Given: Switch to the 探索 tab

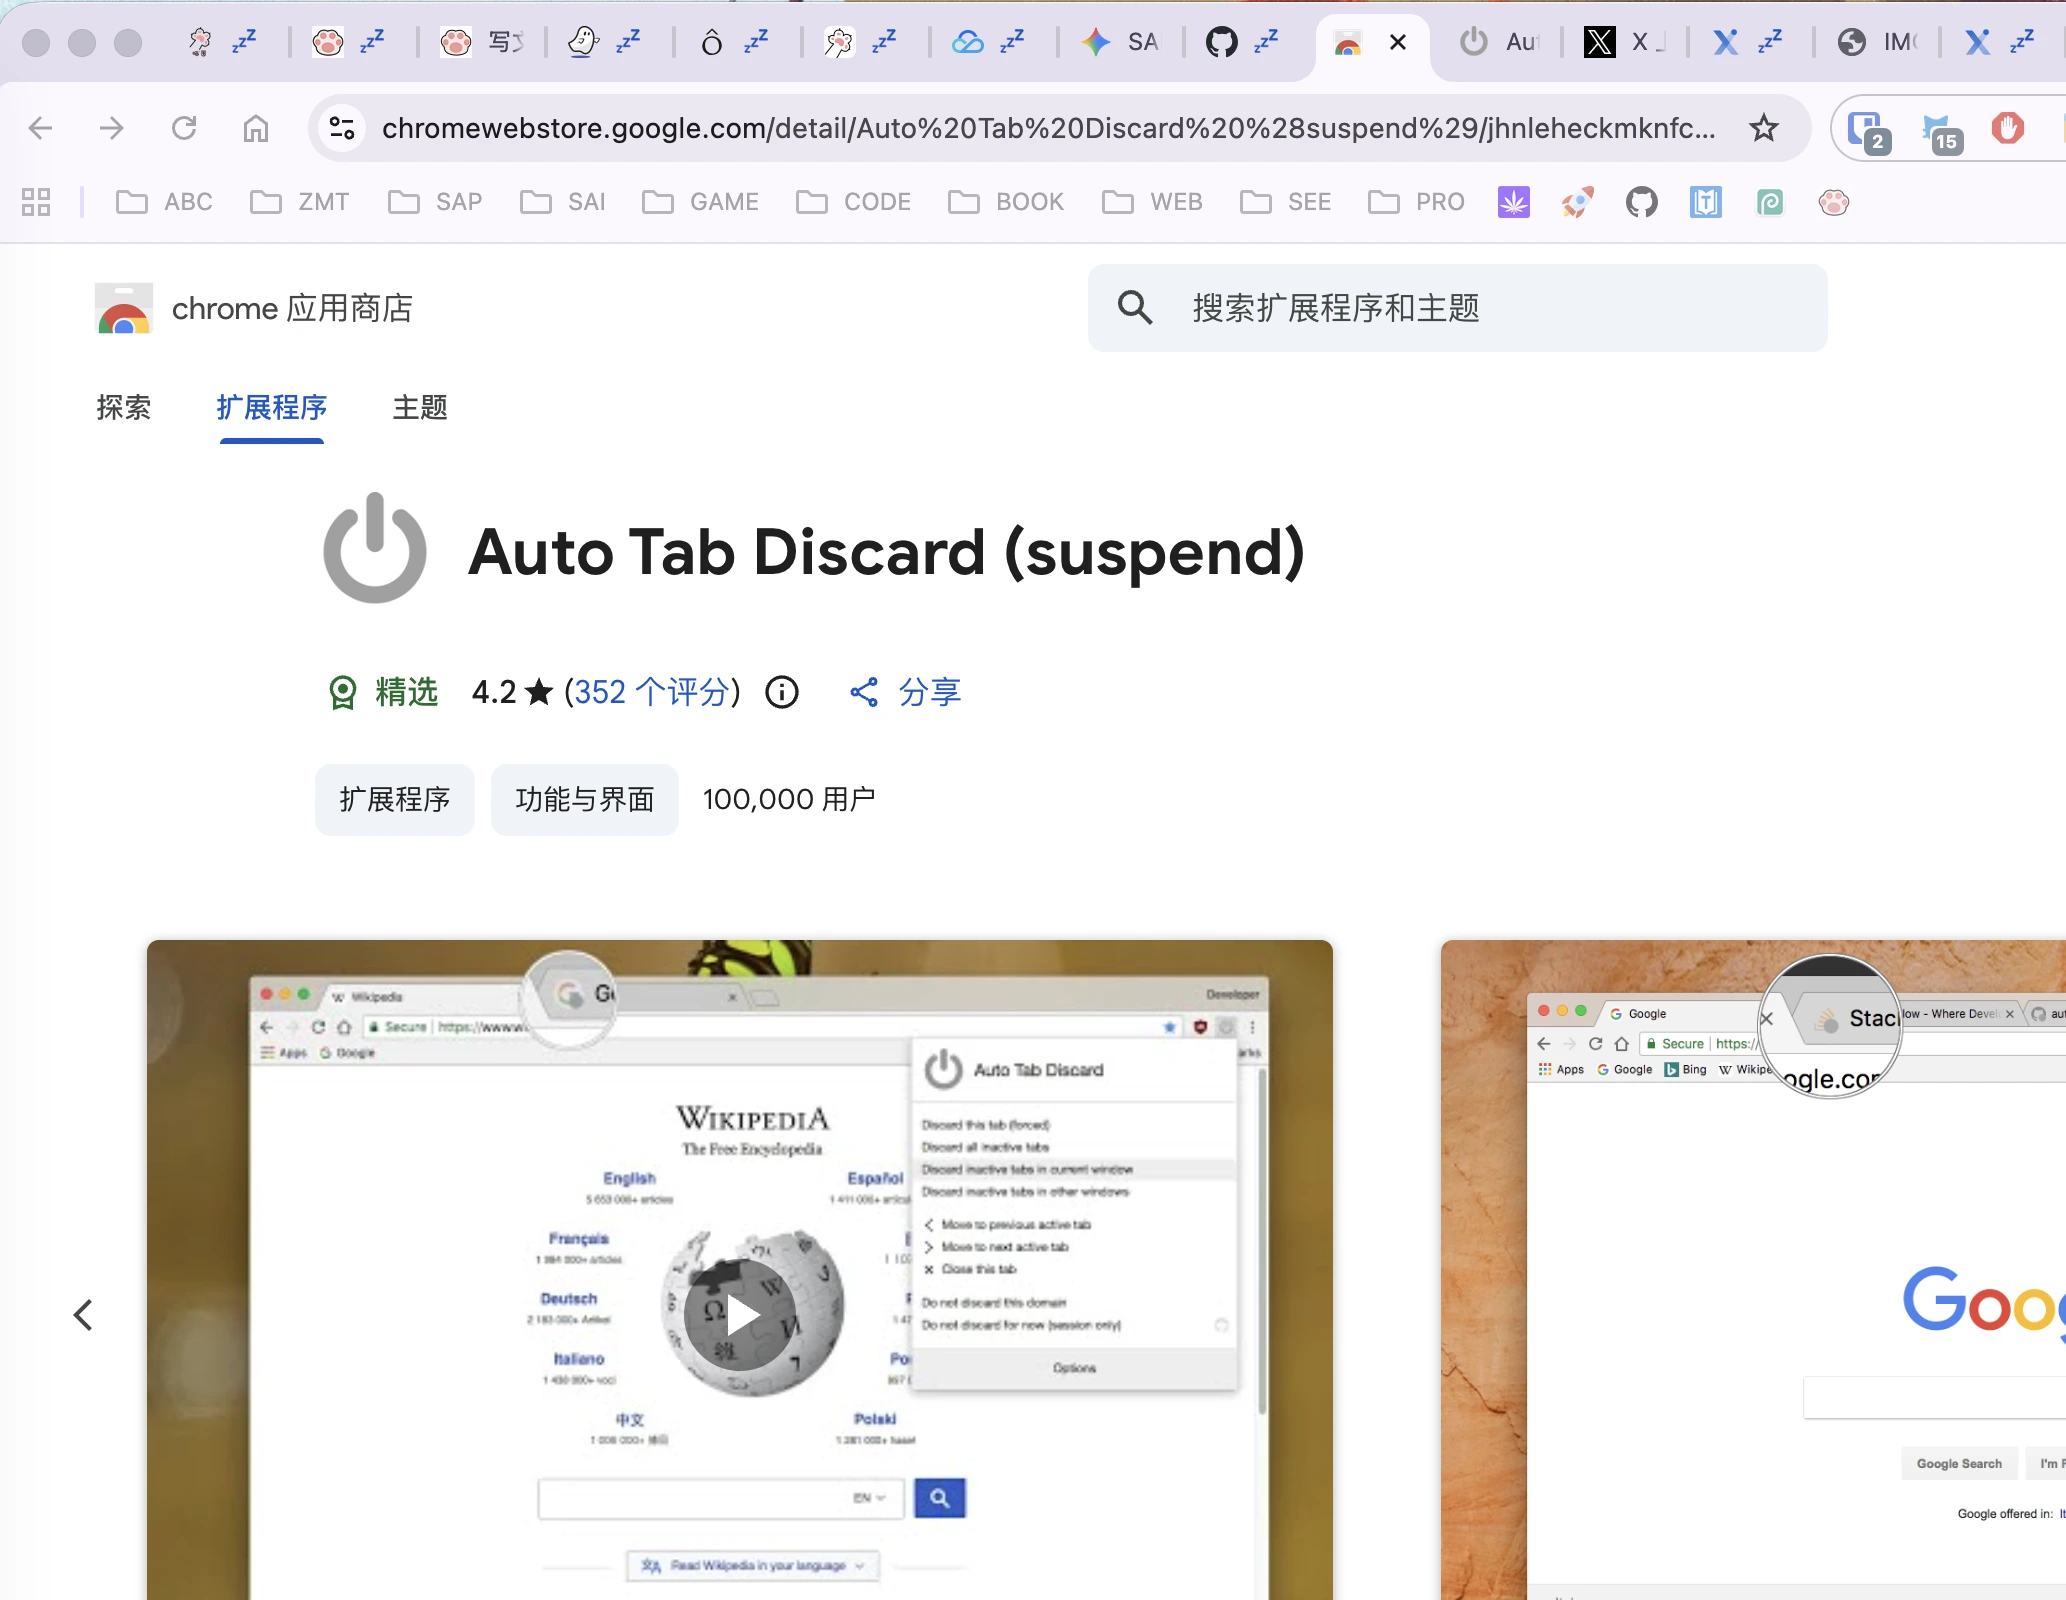Looking at the screenshot, I should (x=123, y=408).
